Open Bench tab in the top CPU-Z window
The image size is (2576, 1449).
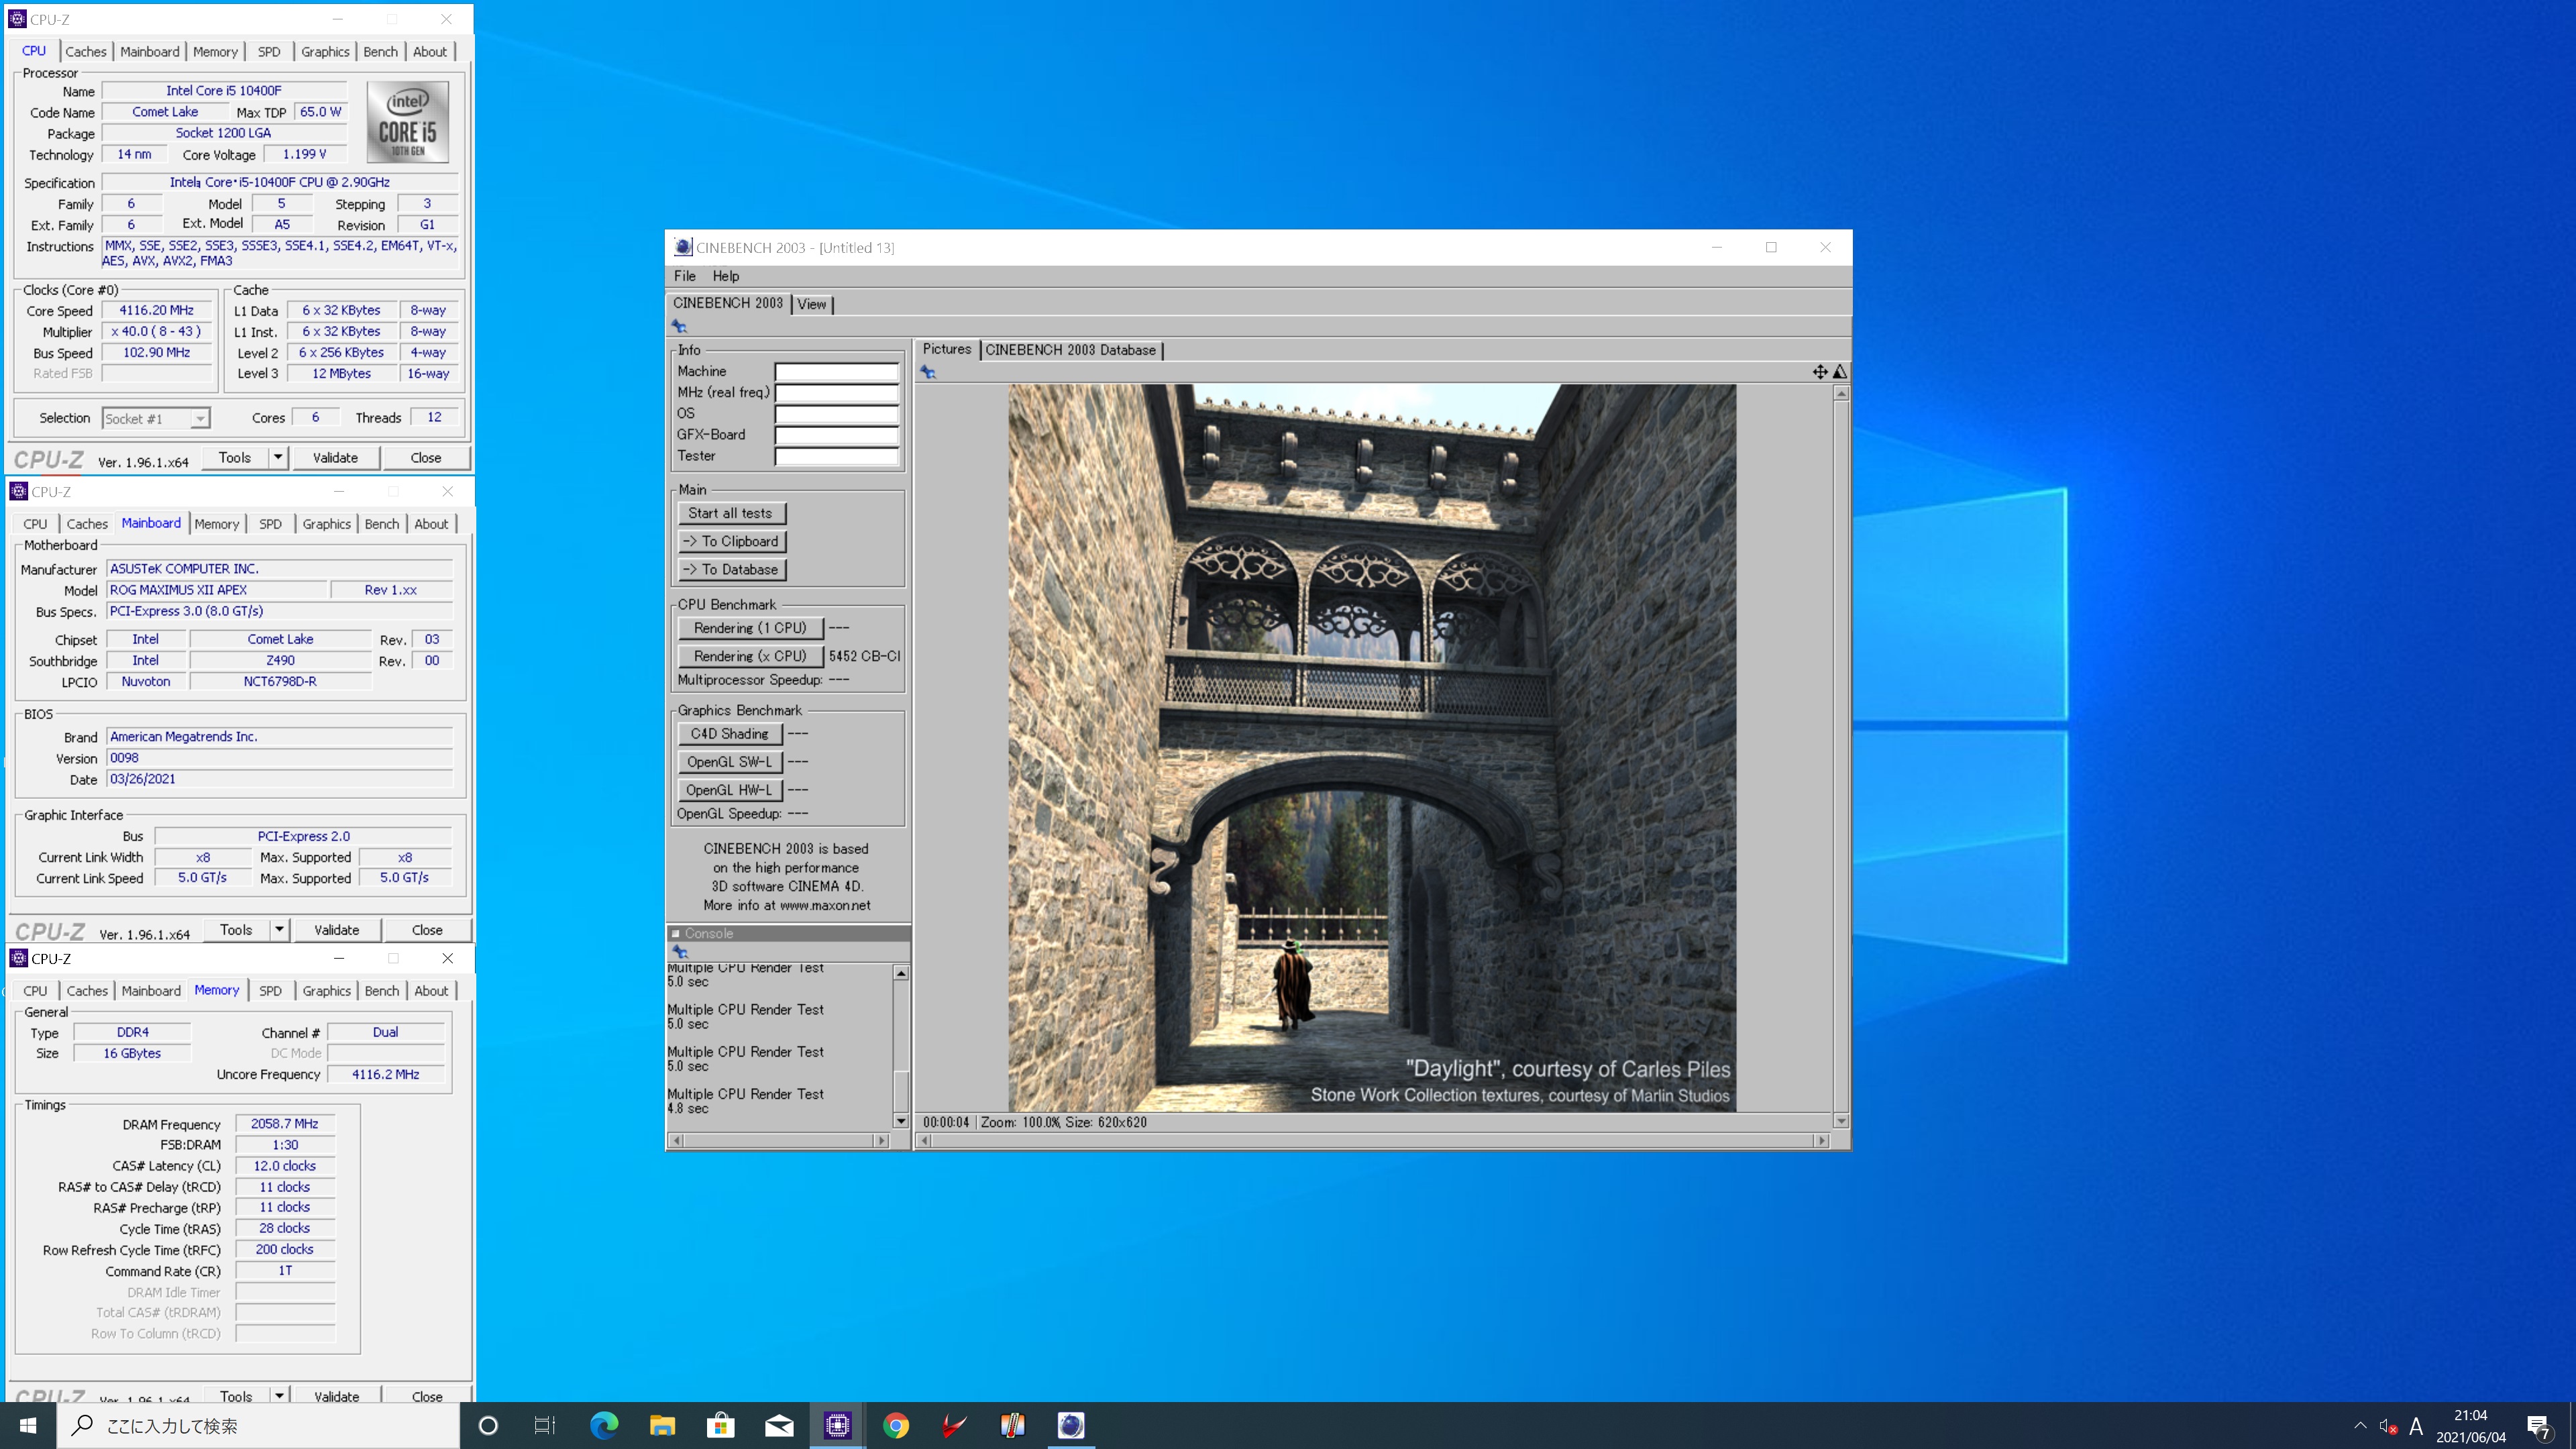380,52
